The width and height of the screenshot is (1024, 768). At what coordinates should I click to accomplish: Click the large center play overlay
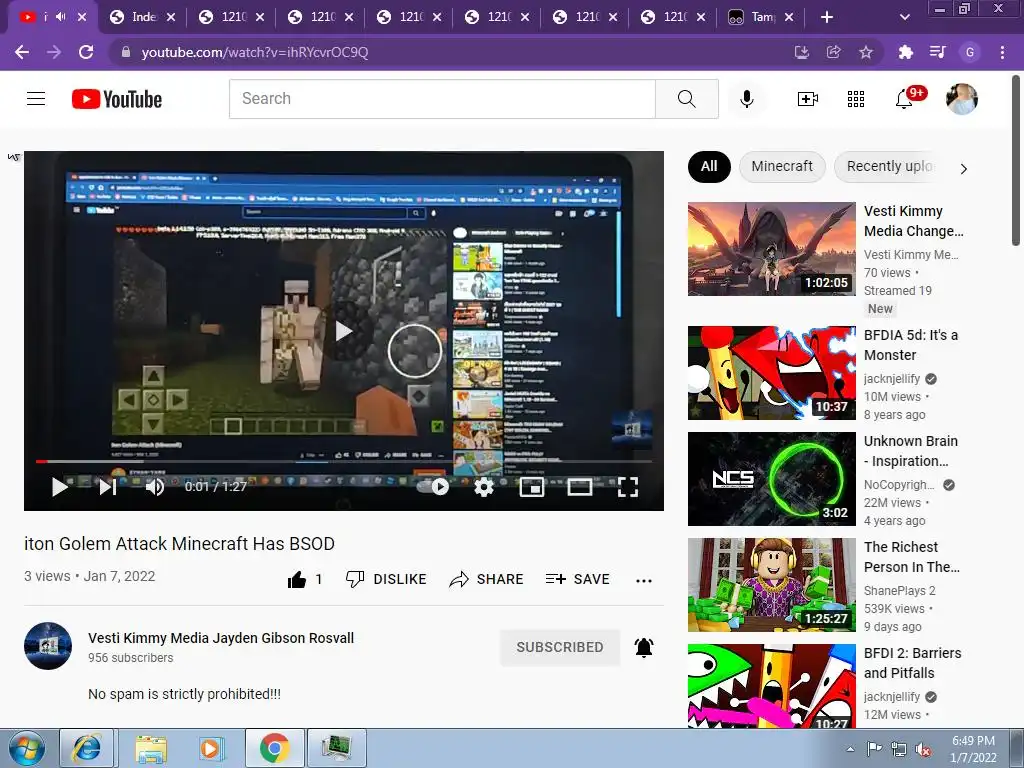click(344, 331)
